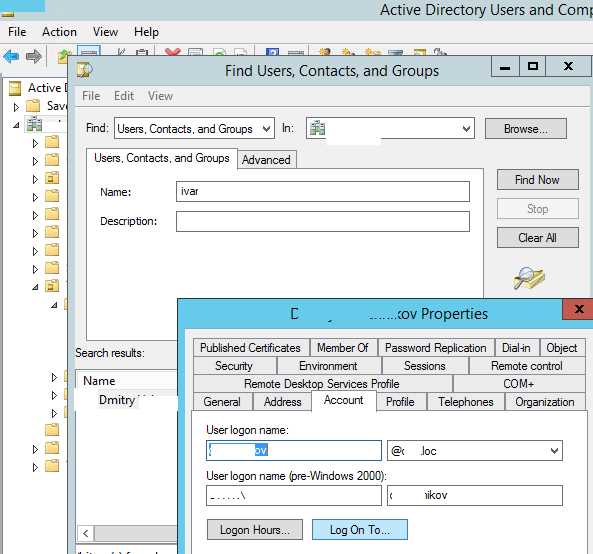Click the Find Now button
The height and width of the screenshot is (554, 593).
tap(537, 180)
